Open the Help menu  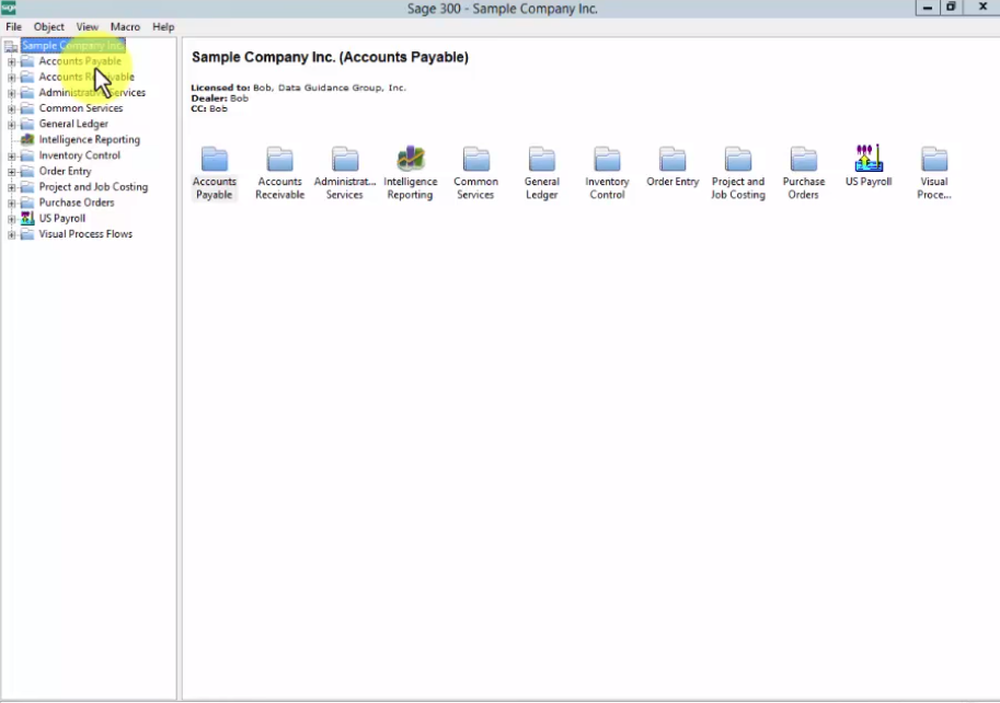[163, 27]
